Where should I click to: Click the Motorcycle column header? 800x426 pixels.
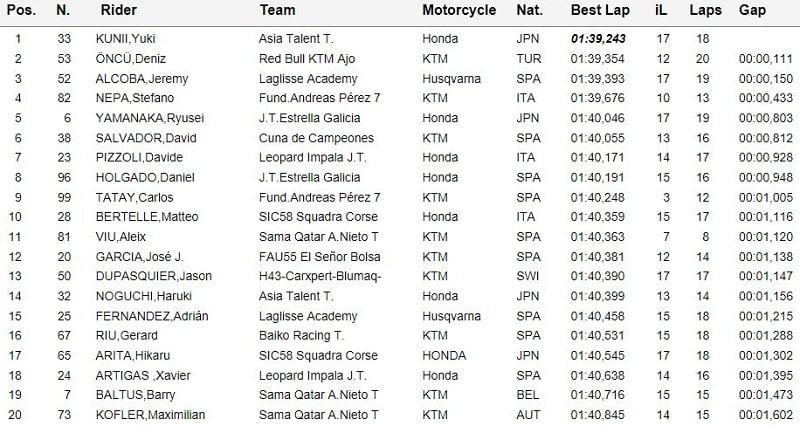(x=459, y=10)
